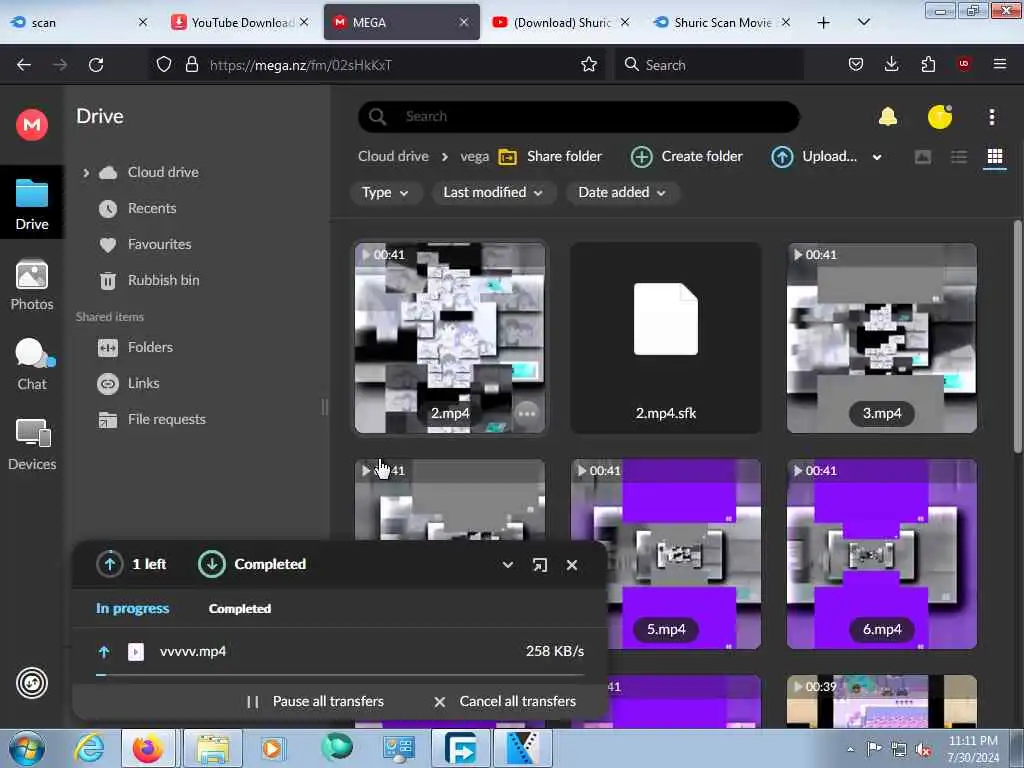Open Internet Explorer from taskbar
The height and width of the screenshot is (768, 1024).
coord(89,748)
